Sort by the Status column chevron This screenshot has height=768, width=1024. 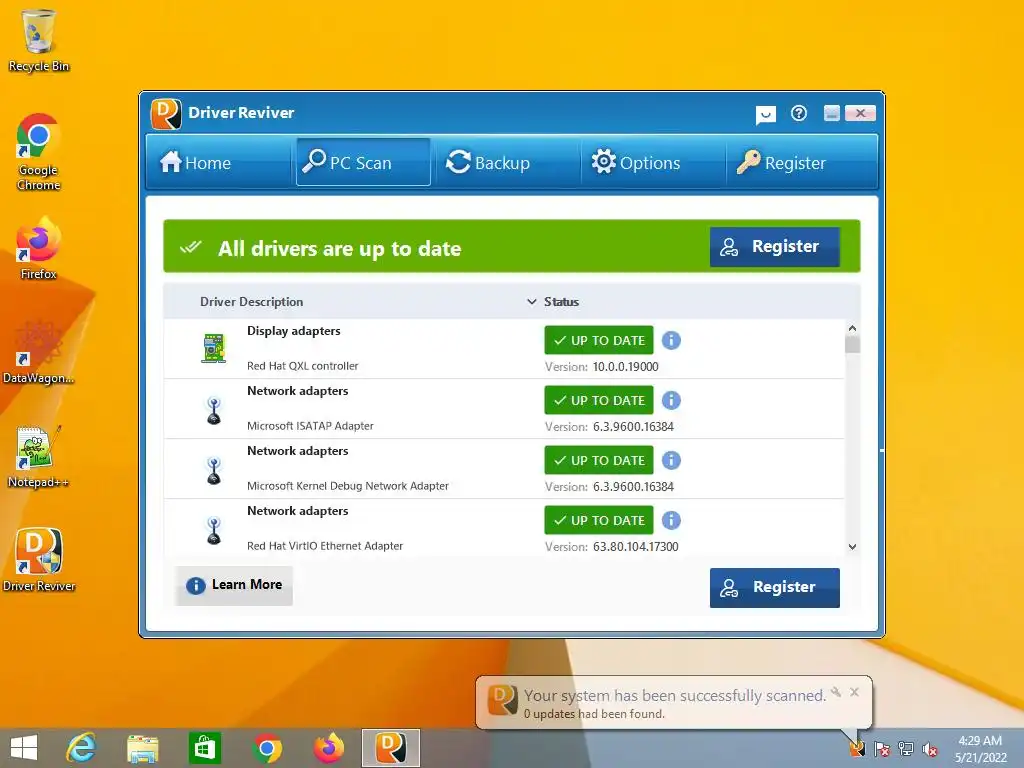[532, 302]
